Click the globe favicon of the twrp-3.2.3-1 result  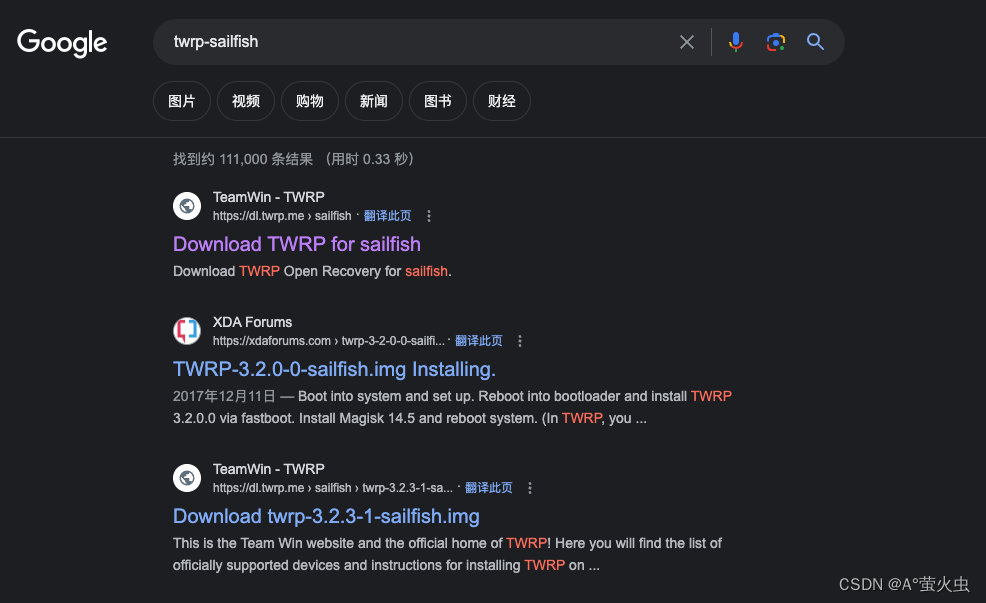[187, 478]
